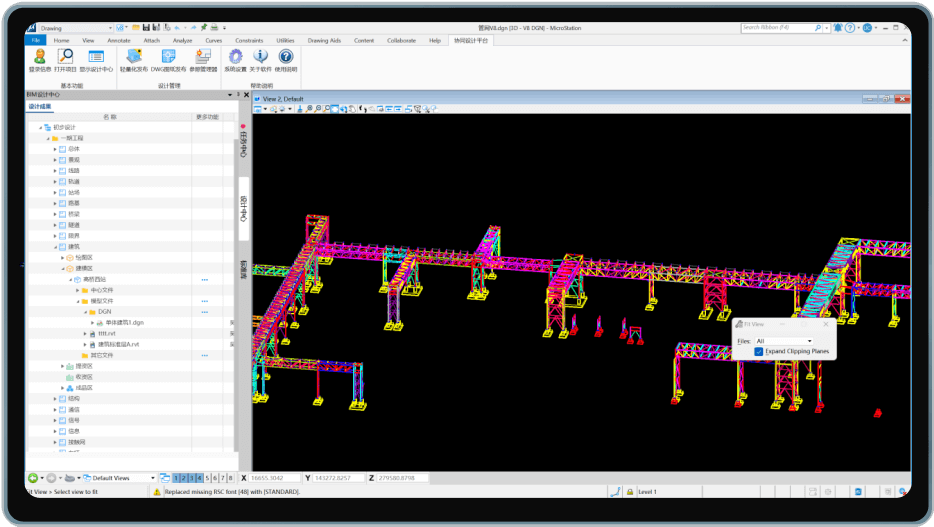The width and height of the screenshot is (934, 527).
Task: Click the Fit View icon in view toolbar
Action: pos(335,109)
